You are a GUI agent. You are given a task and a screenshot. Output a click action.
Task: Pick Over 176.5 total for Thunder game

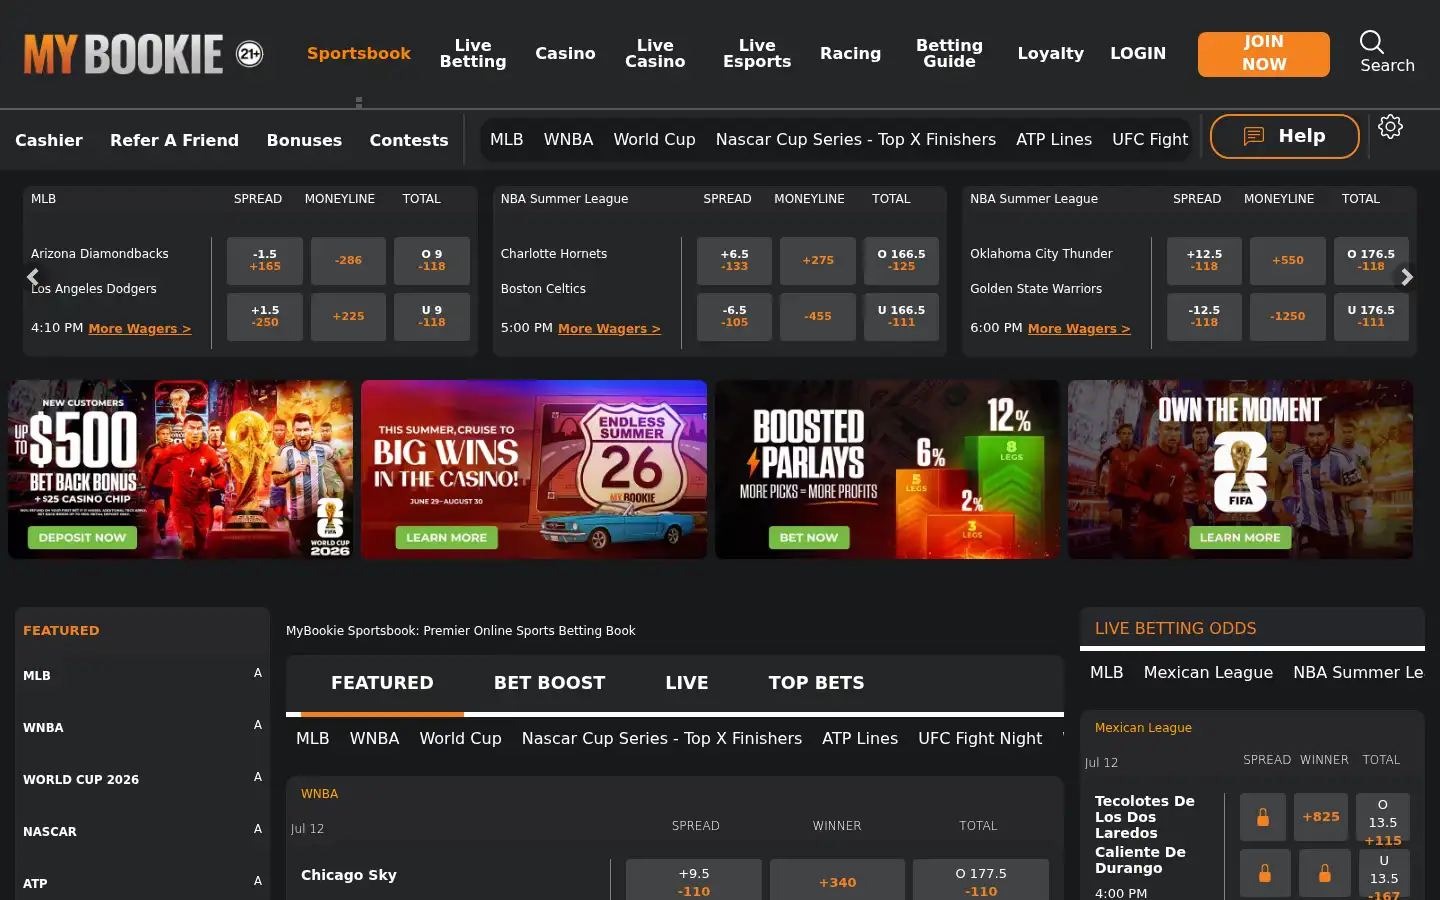point(1371,260)
